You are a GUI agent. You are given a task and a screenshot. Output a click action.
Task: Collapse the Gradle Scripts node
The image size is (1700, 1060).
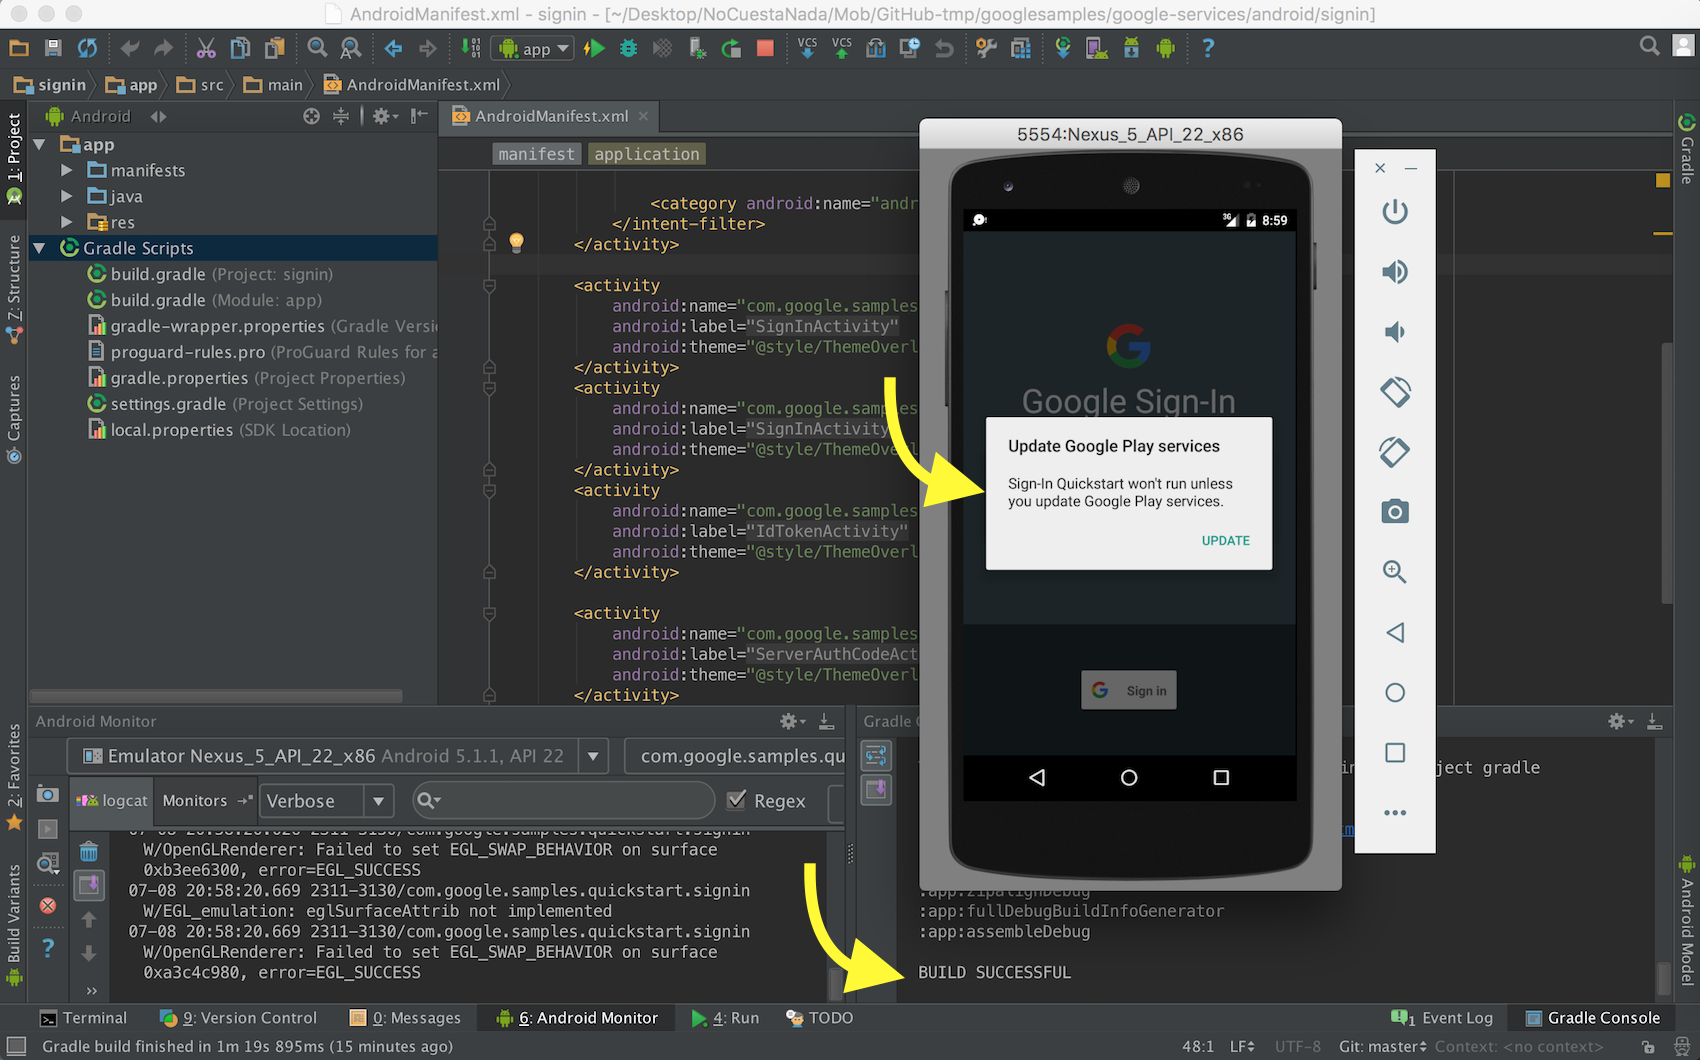40,248
